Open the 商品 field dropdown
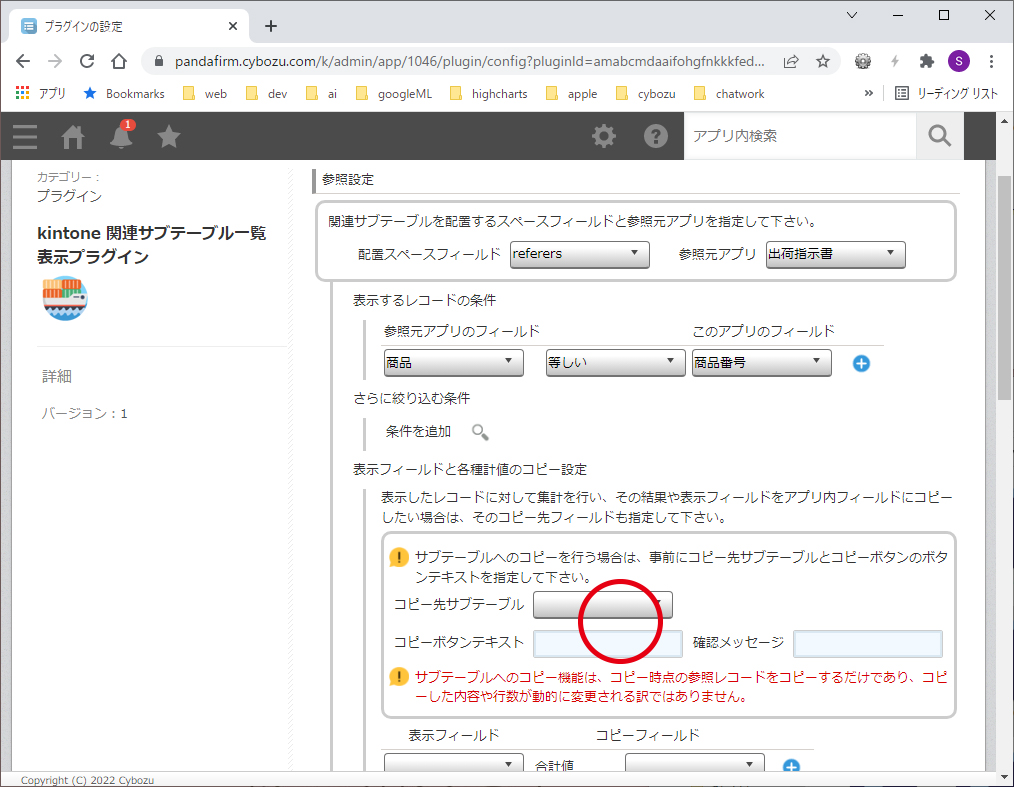This screenshot has width=1014, height=787. 453,363
